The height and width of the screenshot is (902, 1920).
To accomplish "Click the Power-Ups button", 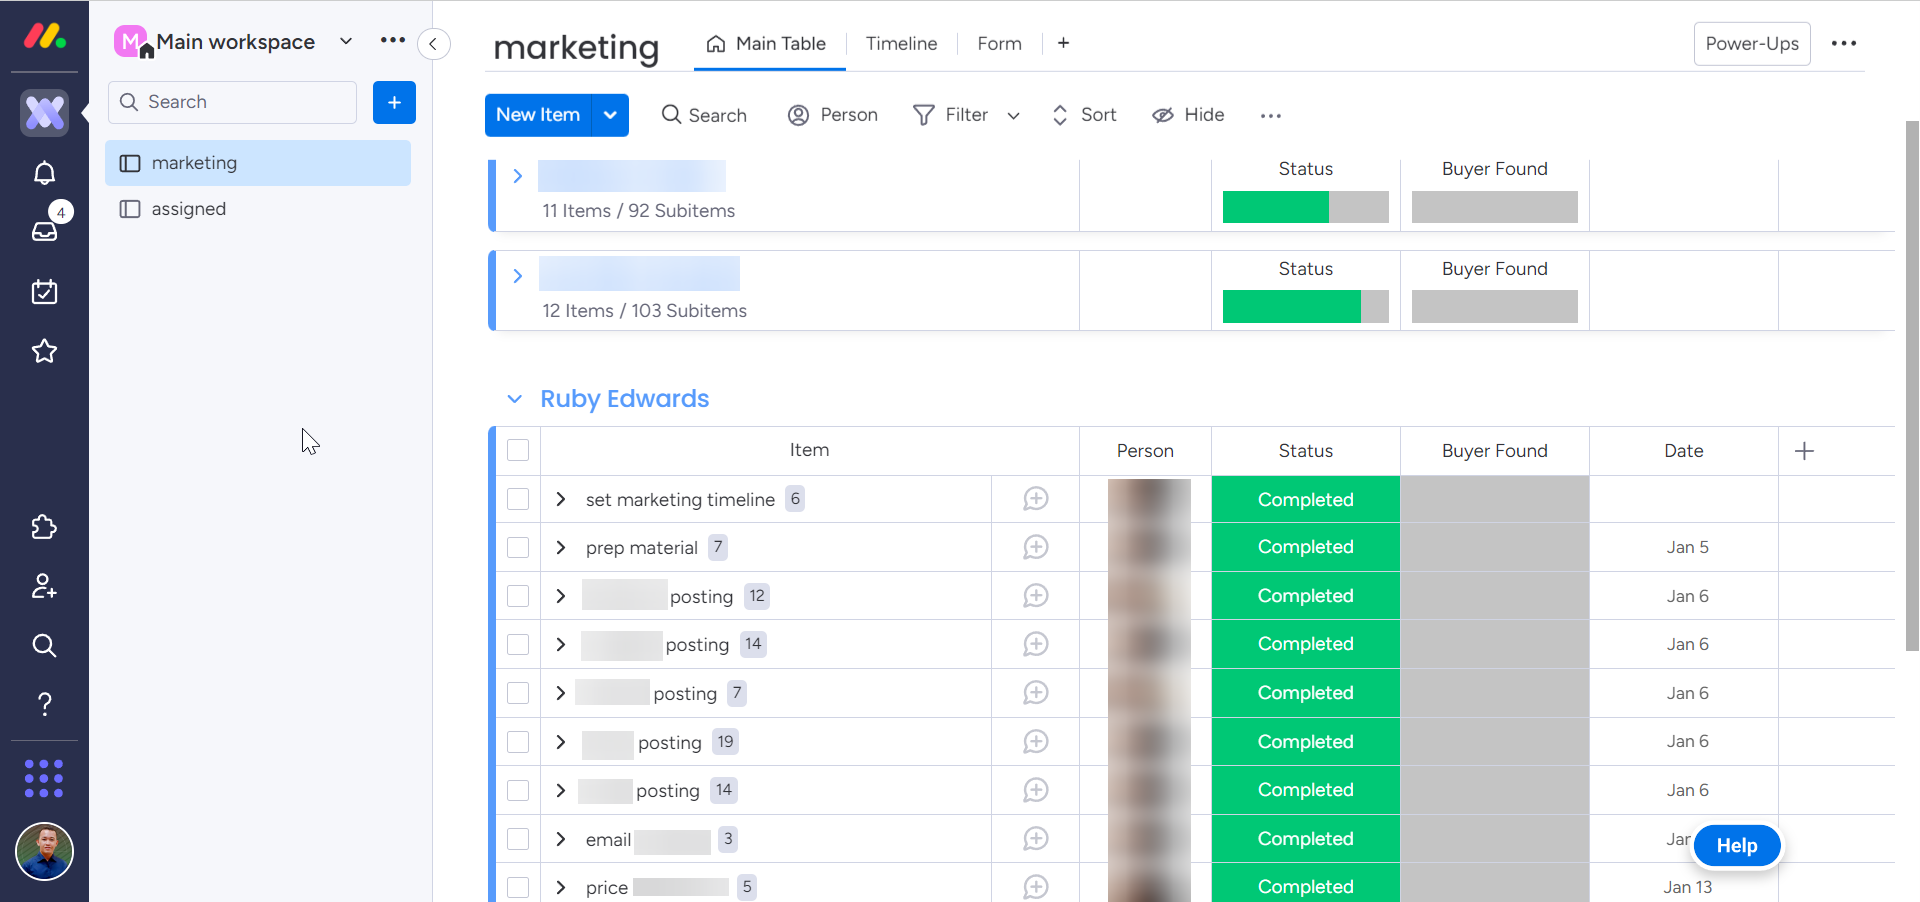I will (1751, 44).
